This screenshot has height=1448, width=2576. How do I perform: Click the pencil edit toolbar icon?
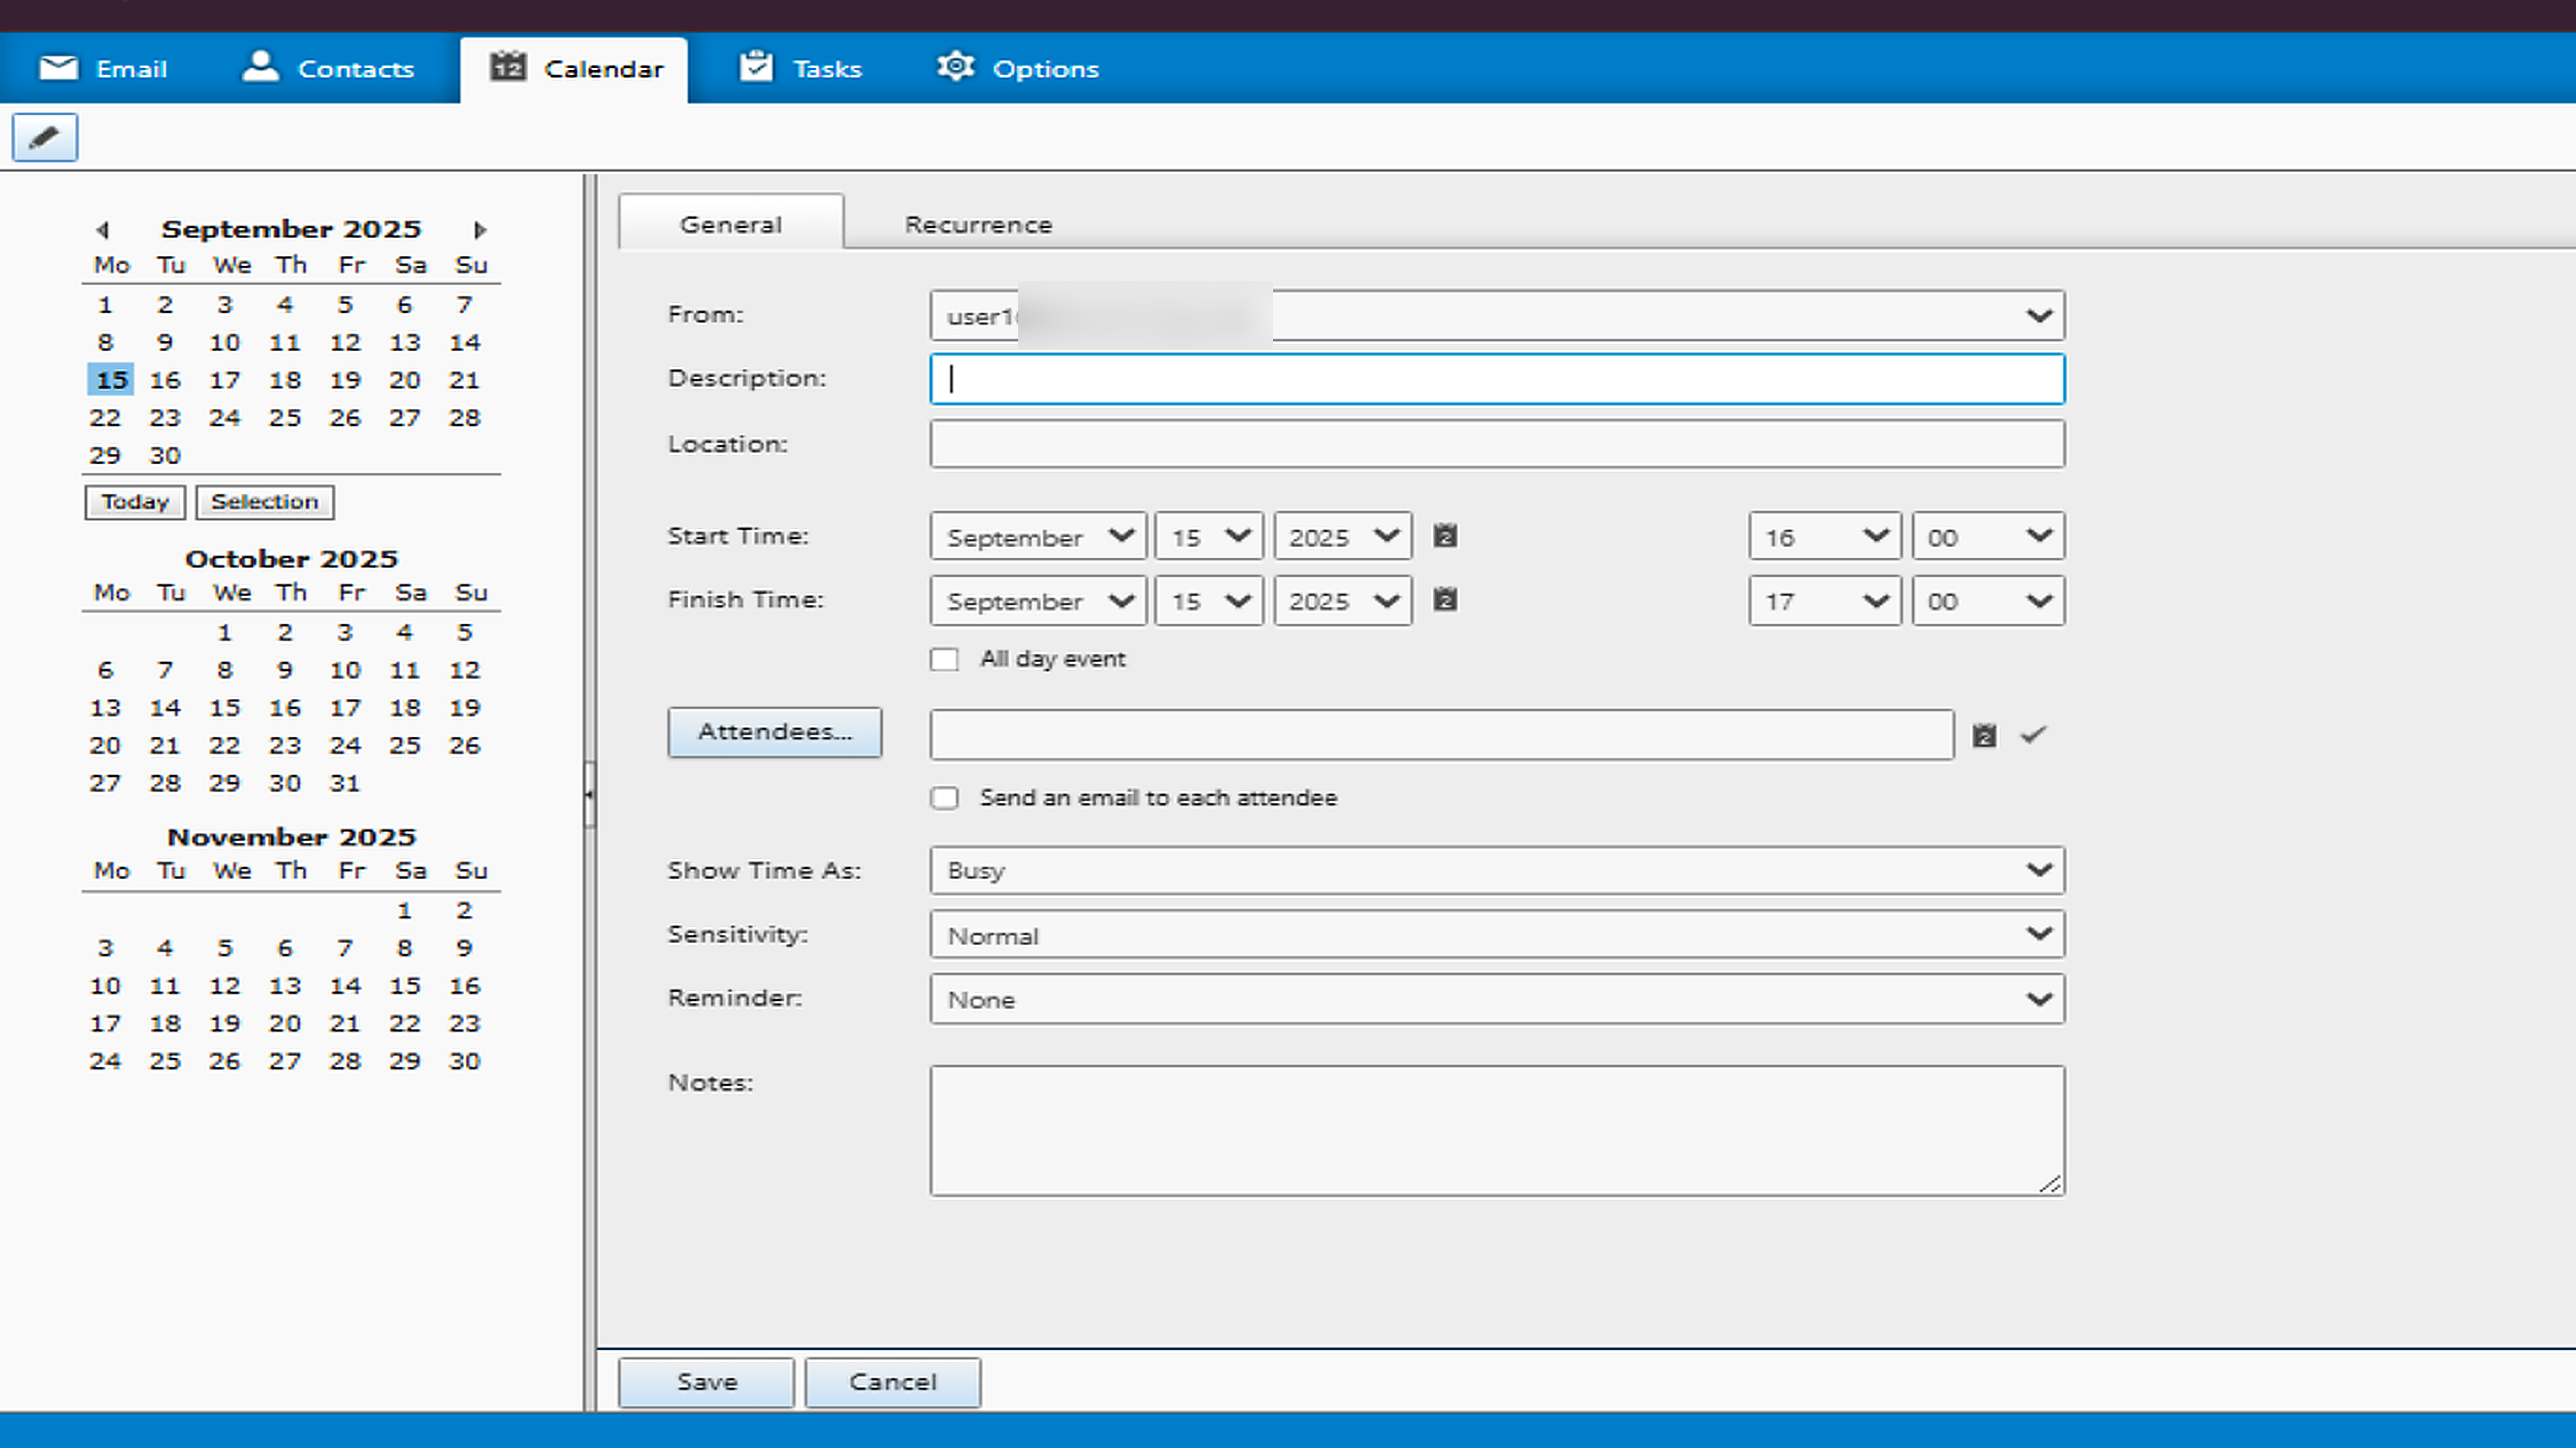coord(44,137)
